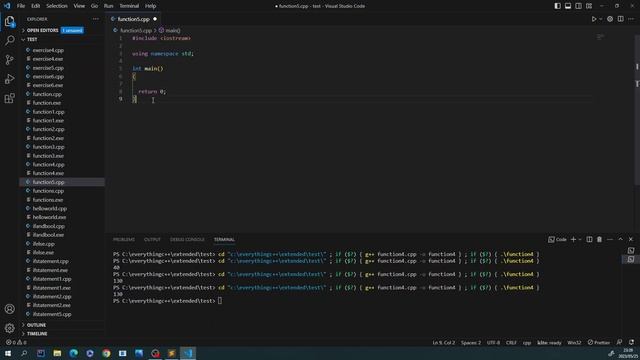Expand the Outline section
Screen dimensions: 640x360
click(36, 325)
